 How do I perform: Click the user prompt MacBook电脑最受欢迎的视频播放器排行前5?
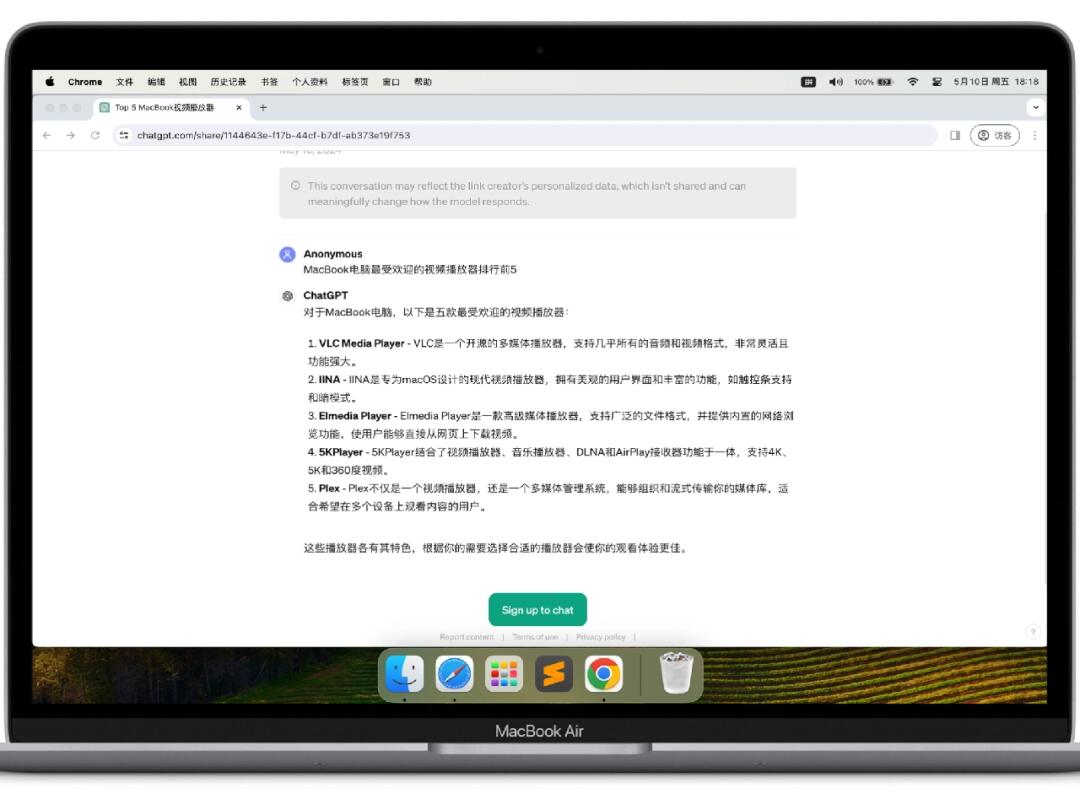[410, 269]
